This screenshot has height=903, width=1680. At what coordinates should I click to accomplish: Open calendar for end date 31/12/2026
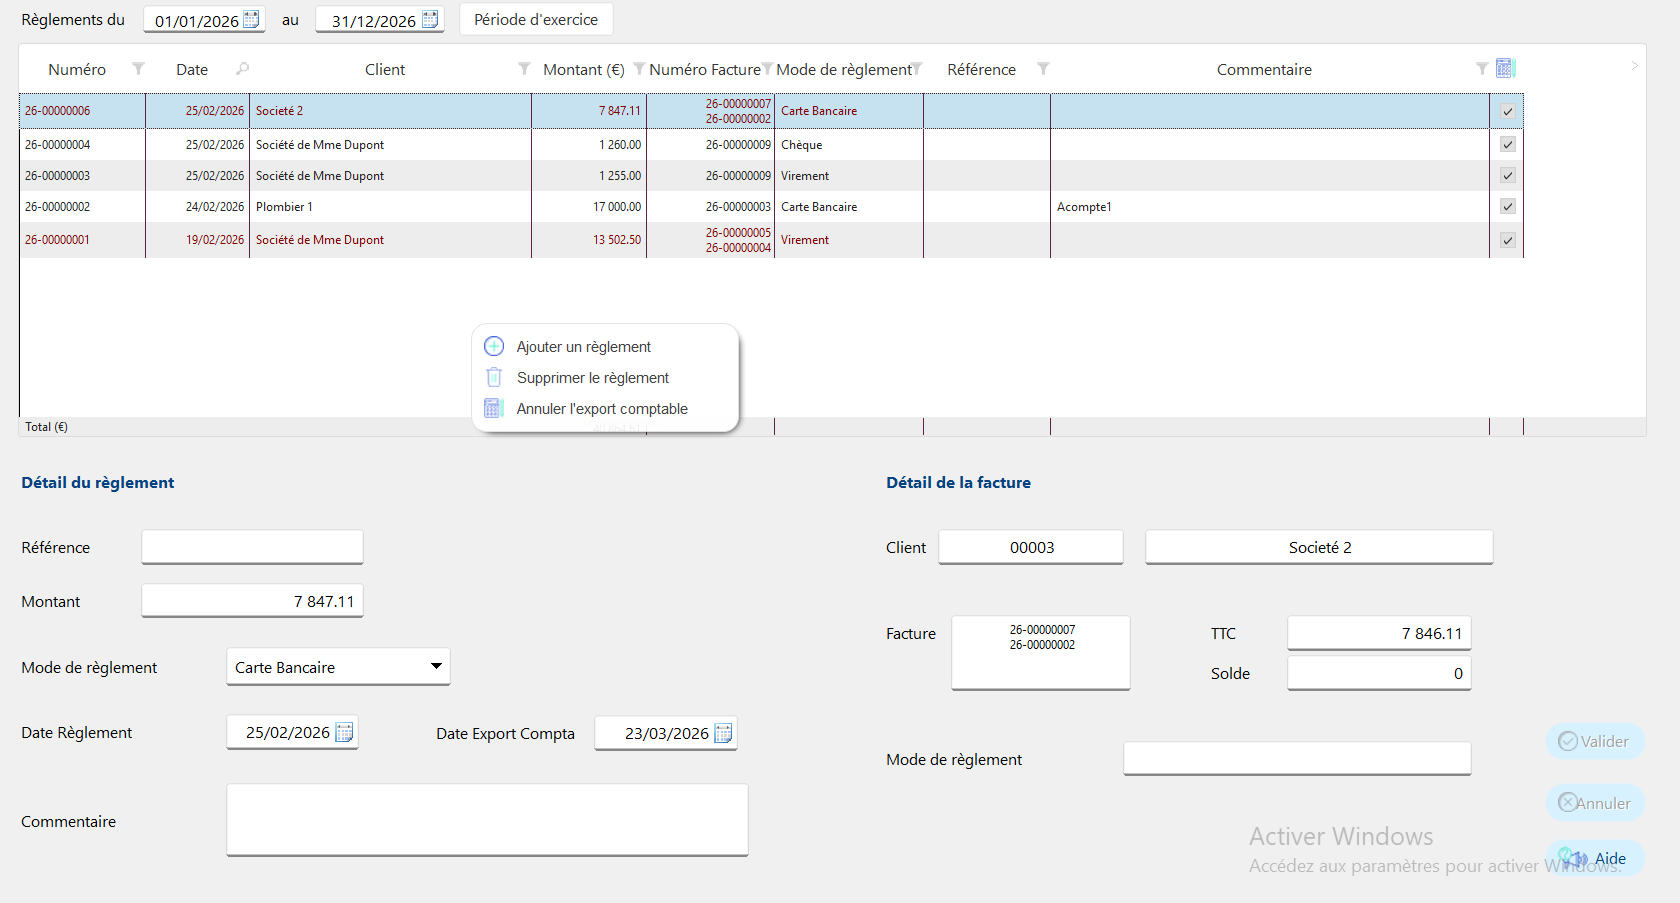[x=430, y=19]
